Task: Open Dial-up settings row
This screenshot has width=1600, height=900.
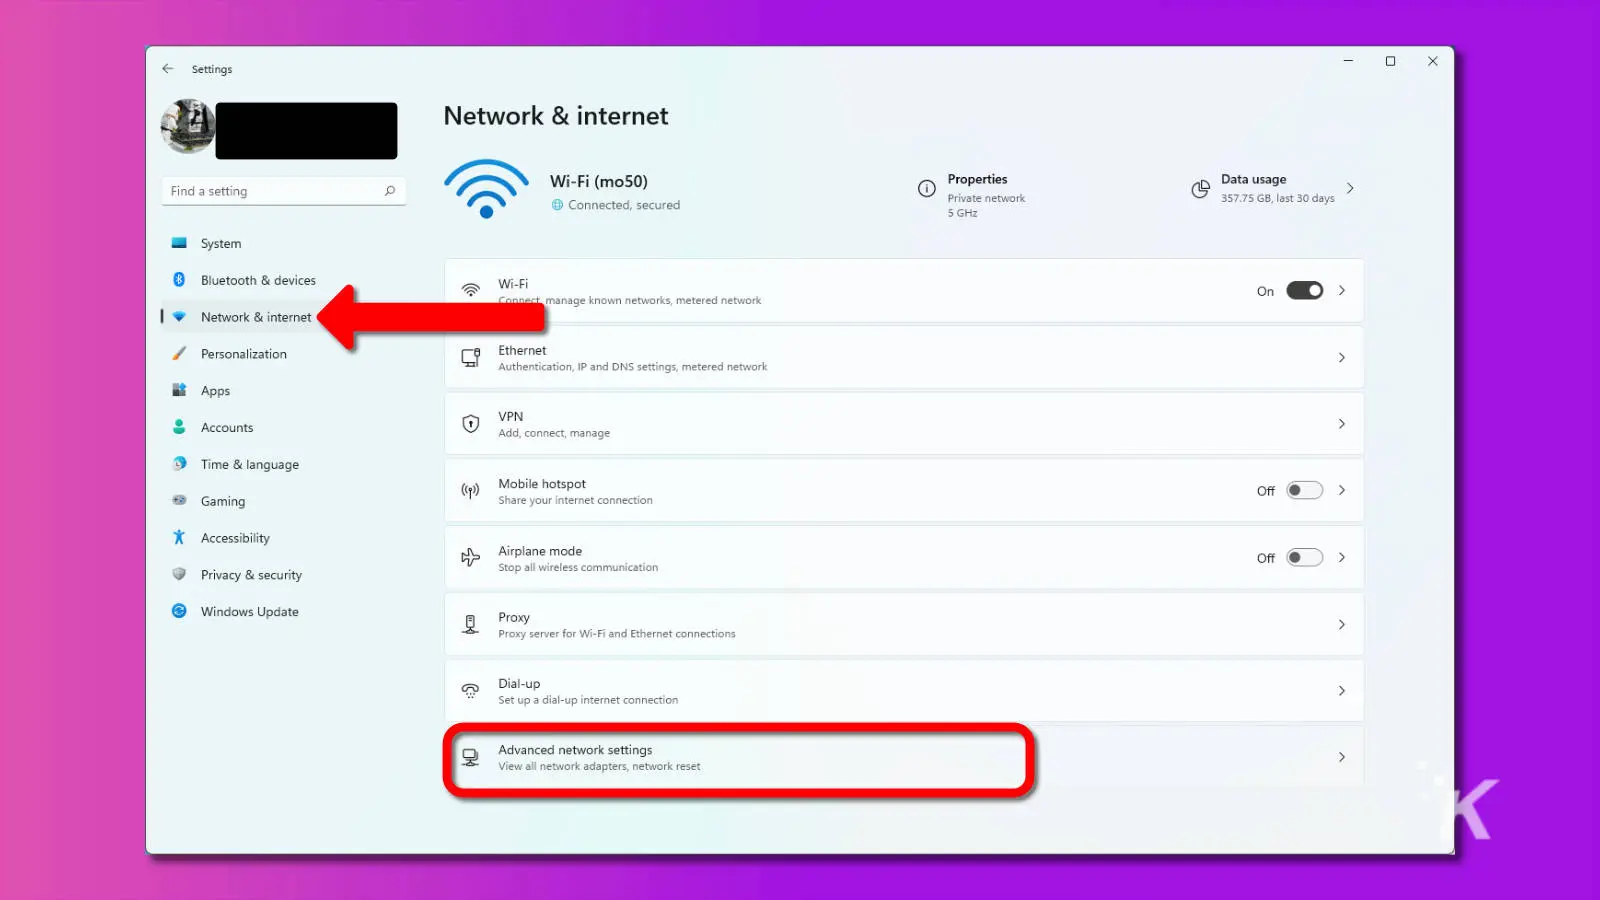Action: pos(904,691)
